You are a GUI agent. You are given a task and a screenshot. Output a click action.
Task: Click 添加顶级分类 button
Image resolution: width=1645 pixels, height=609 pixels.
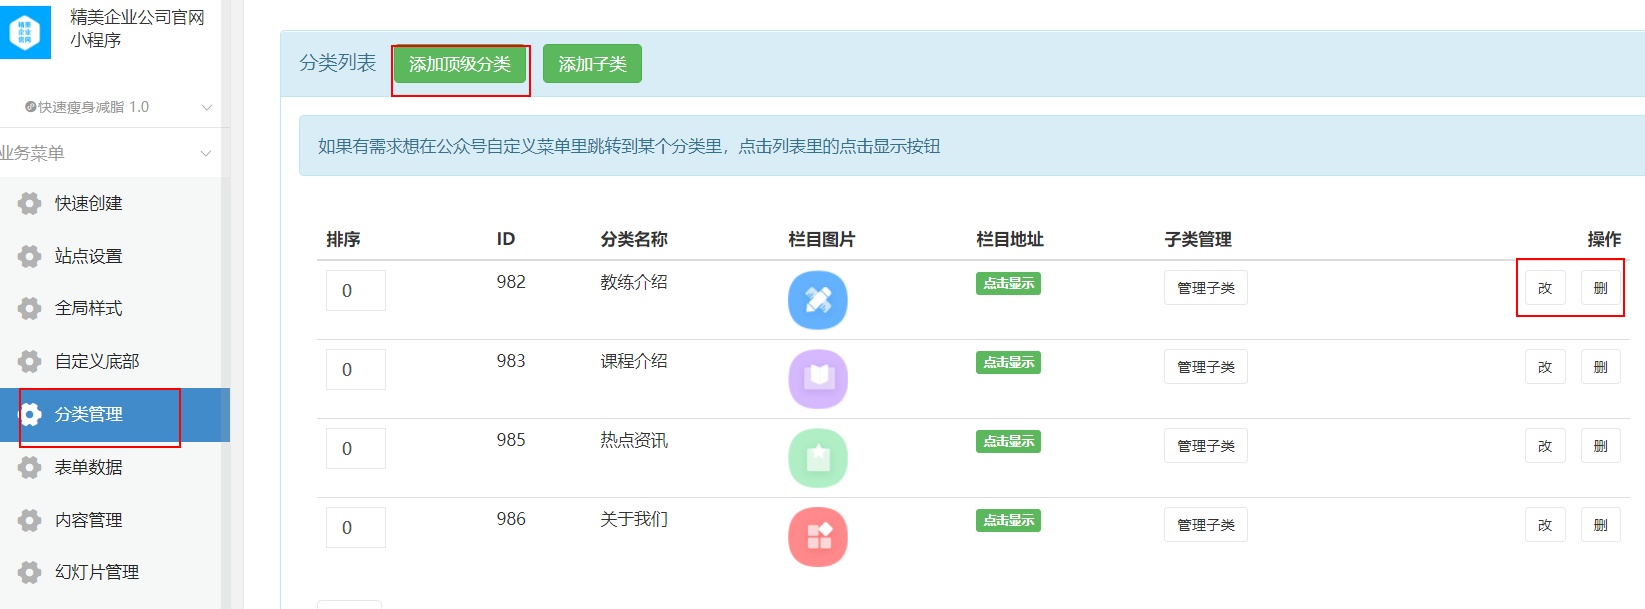(459, 64)
